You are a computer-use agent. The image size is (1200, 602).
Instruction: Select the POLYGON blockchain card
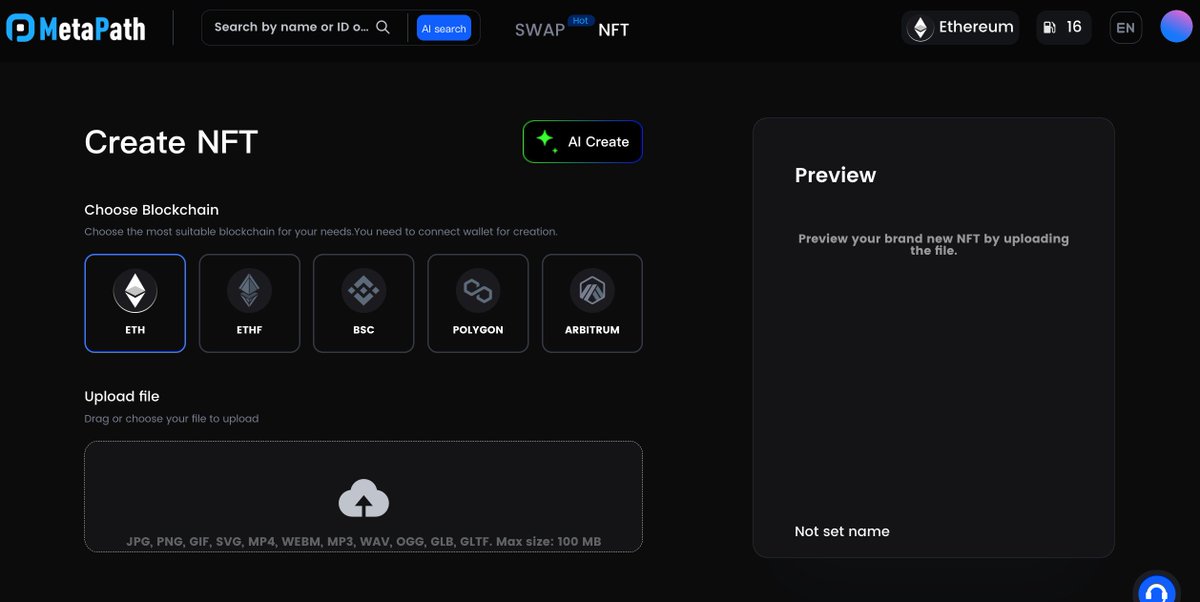(x=478, y=303)
